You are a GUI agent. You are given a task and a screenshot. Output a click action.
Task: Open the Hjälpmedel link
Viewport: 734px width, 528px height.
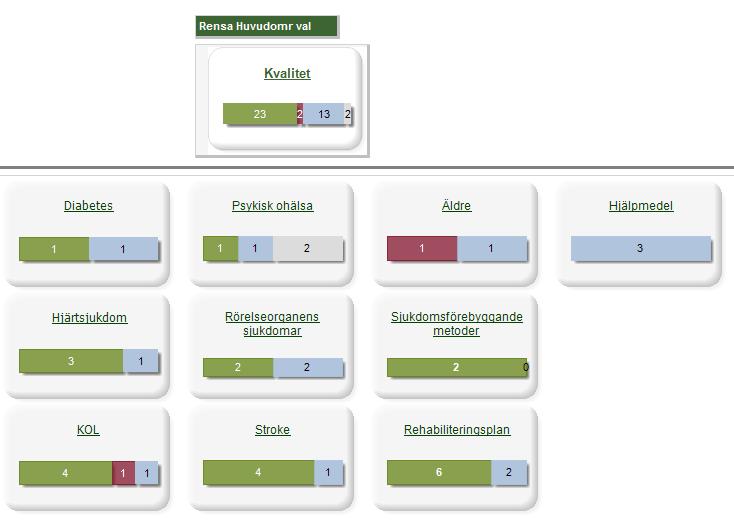(641, 205)
